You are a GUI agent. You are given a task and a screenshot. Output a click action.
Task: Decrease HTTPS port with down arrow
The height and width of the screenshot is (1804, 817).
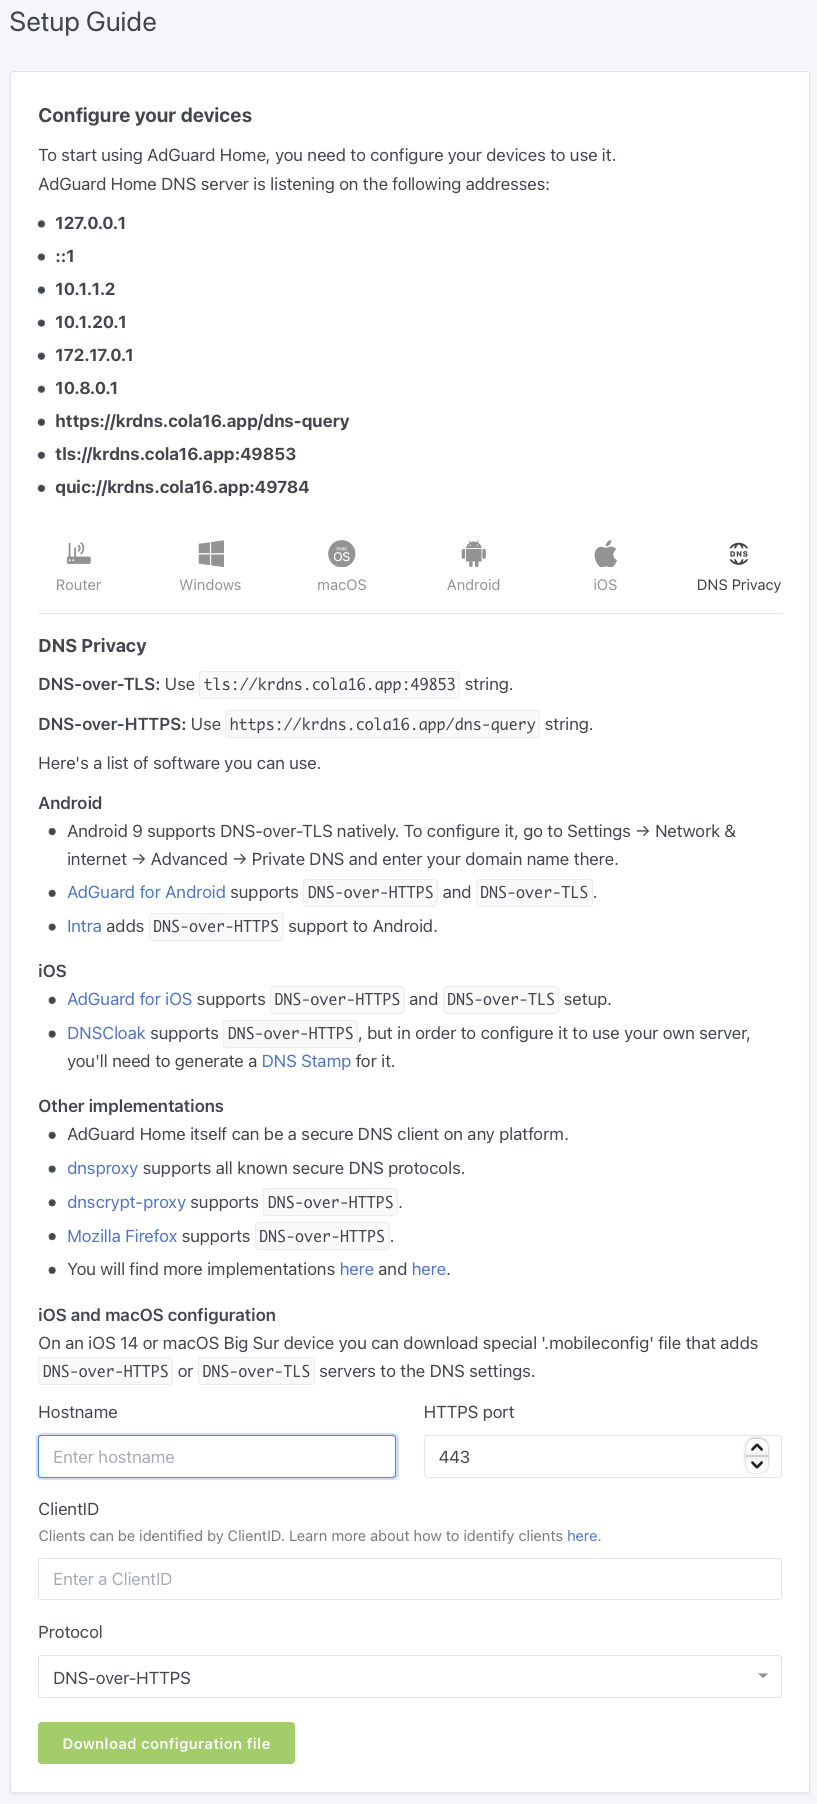(757, 1465)
